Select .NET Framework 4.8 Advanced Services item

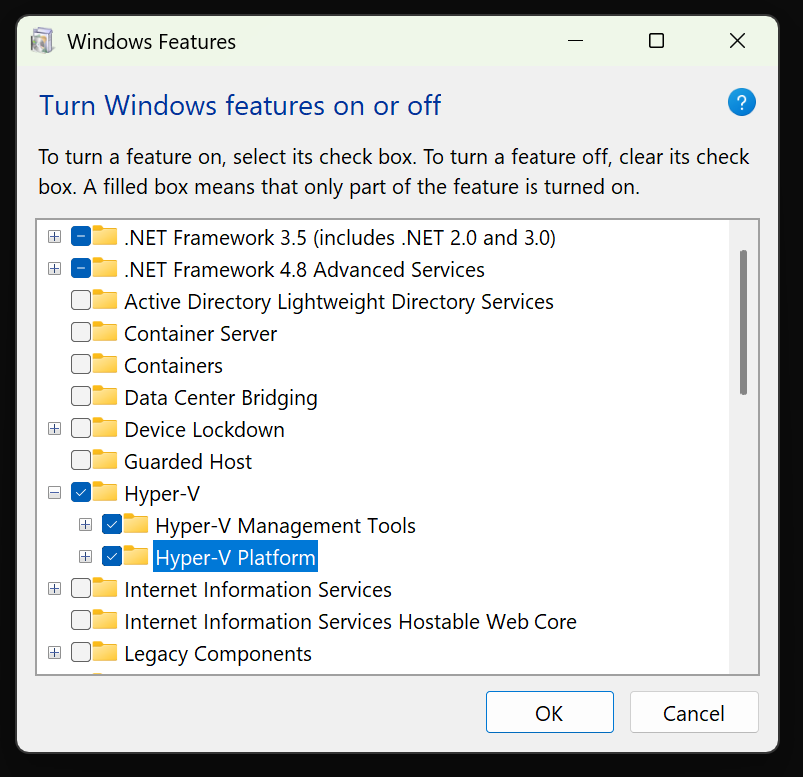pyautogui.click(x=304, y=269)
